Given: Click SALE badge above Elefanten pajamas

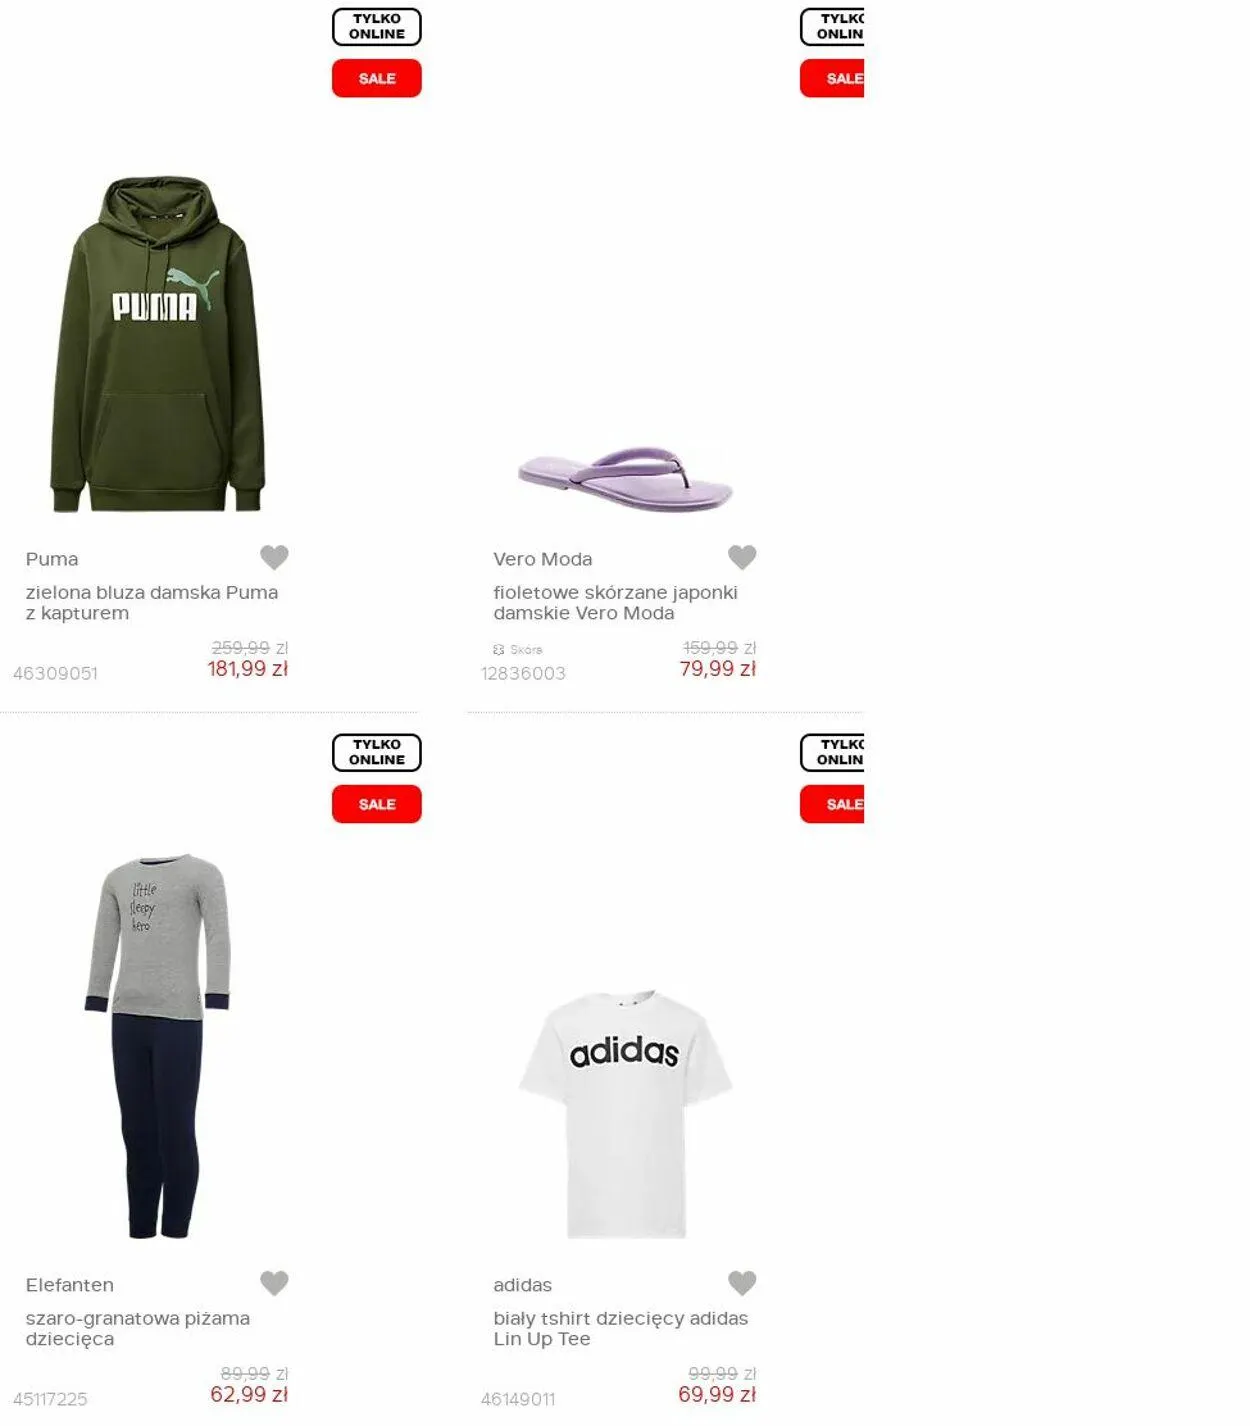Looking at the screenshot, I should 377,804.
